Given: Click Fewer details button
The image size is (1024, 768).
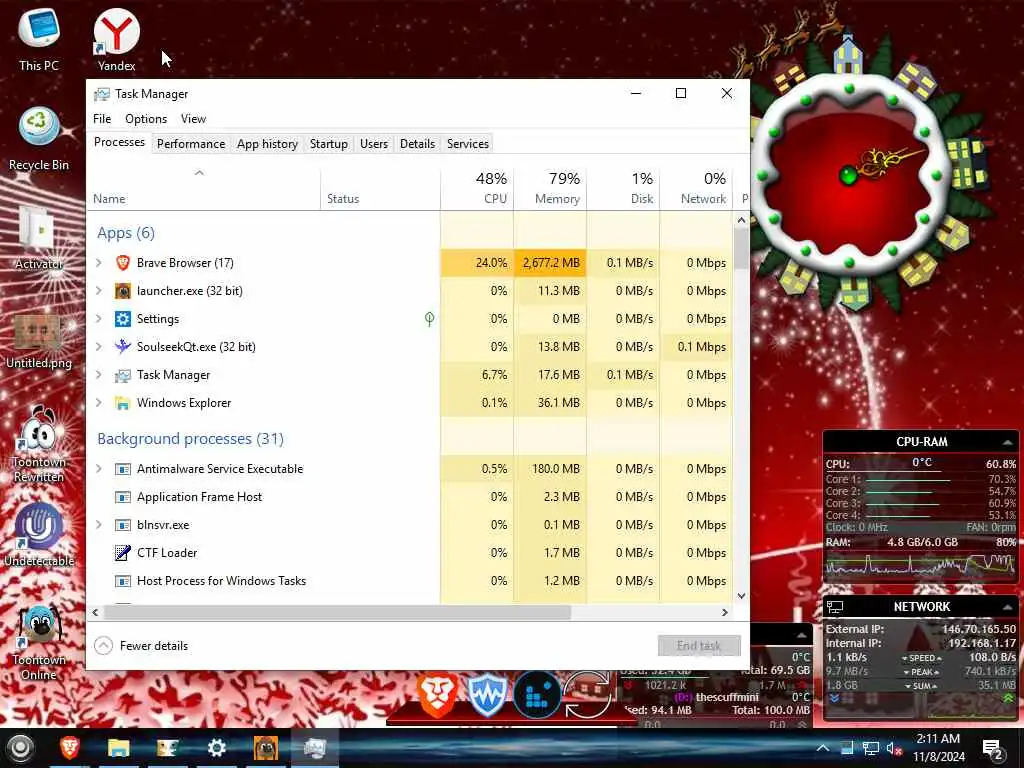Looking at the screenshot, I should [x=141, y=646].
